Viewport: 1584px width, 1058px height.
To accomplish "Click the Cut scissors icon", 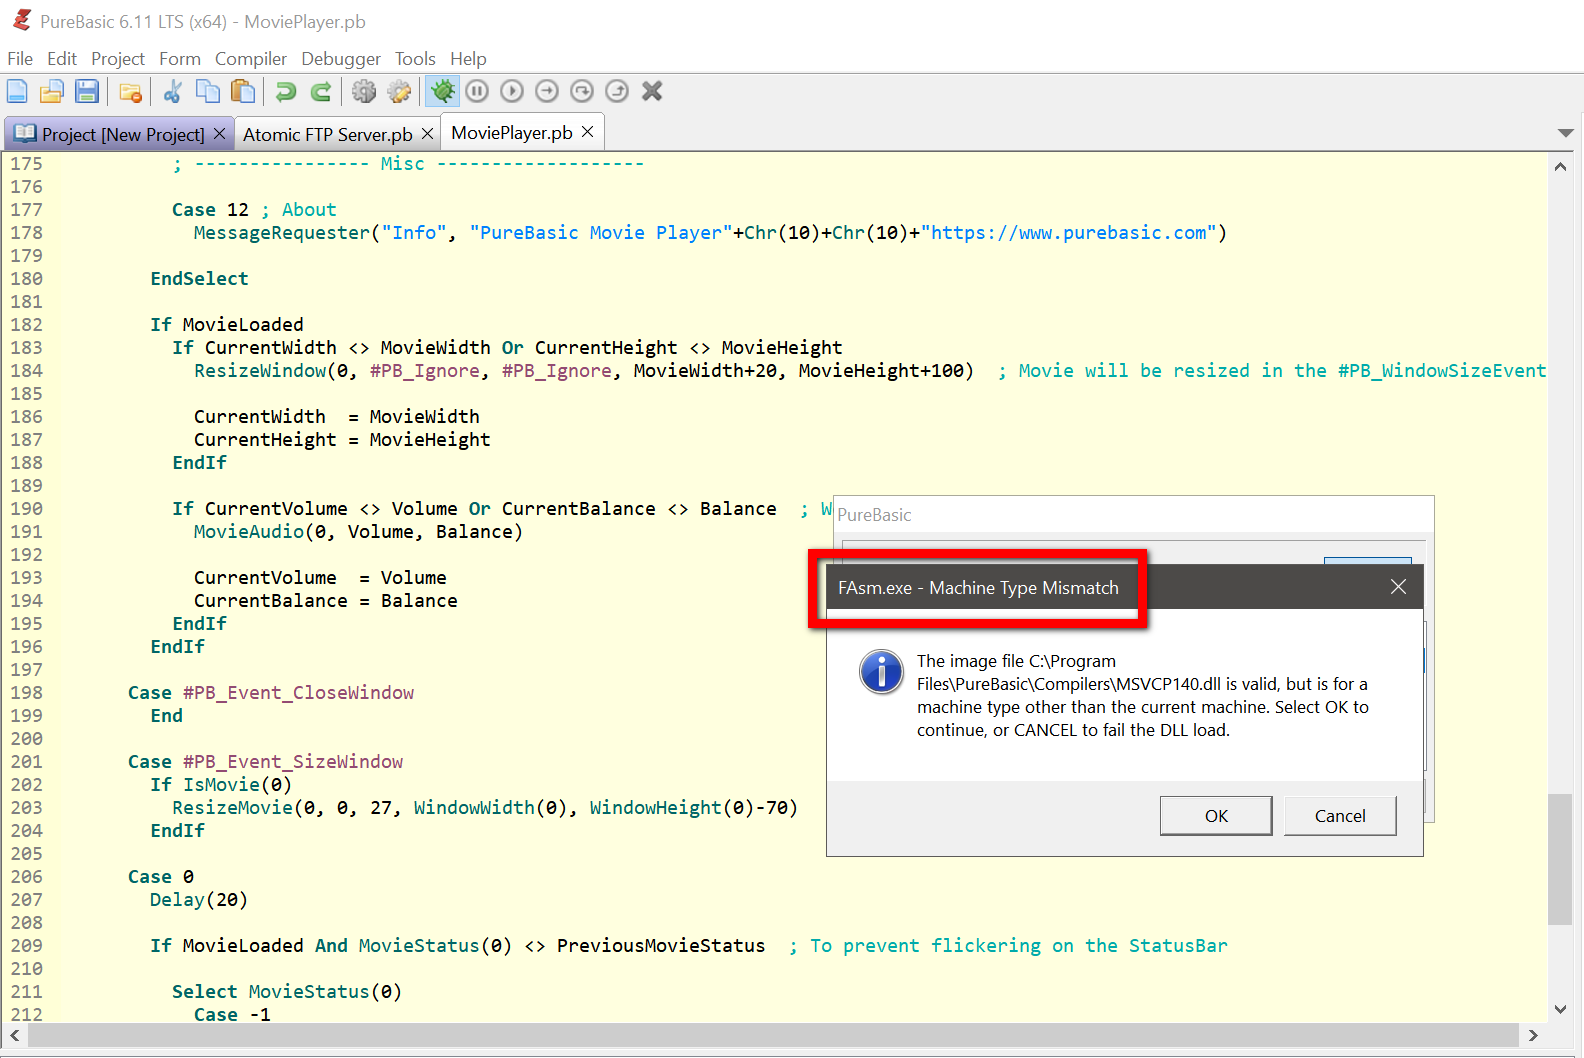I will click(172, 92).
